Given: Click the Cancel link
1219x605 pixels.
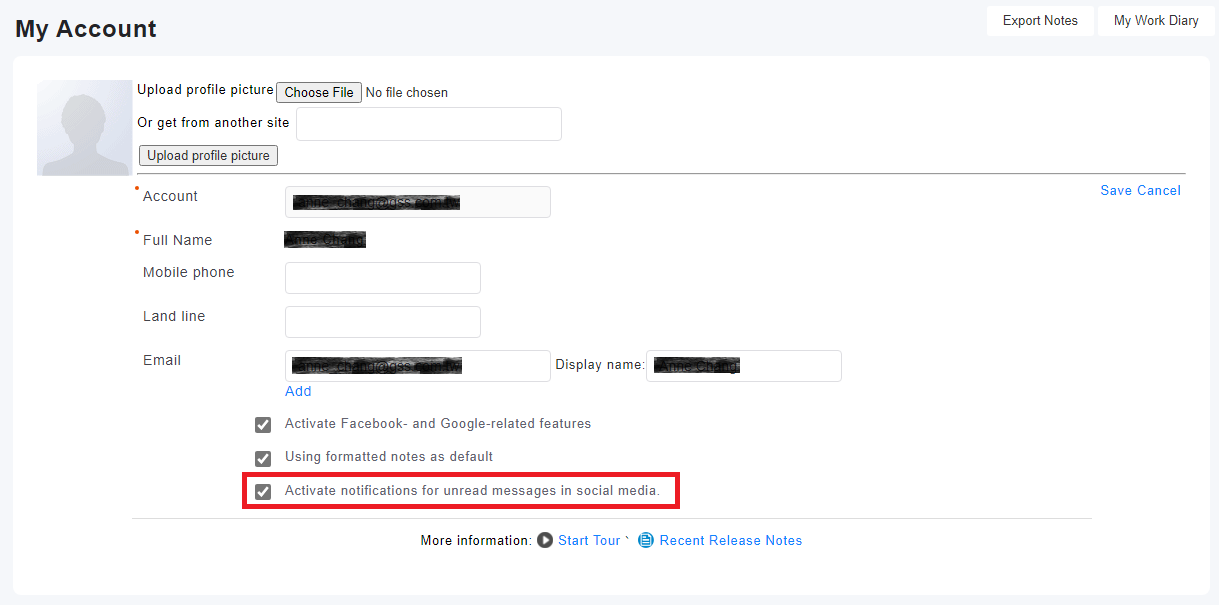Looking at the screenshot, I should pyautogui.click(x=1159, y=191).
